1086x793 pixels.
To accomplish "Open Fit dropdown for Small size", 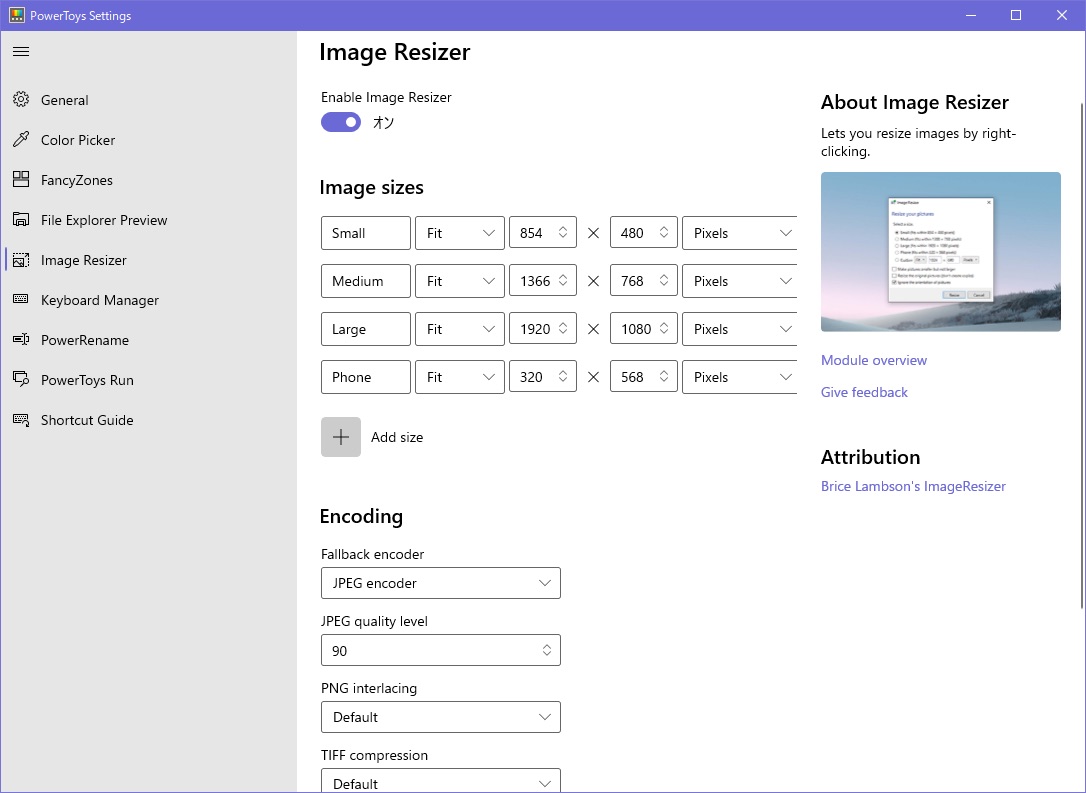I will point(460,233).
